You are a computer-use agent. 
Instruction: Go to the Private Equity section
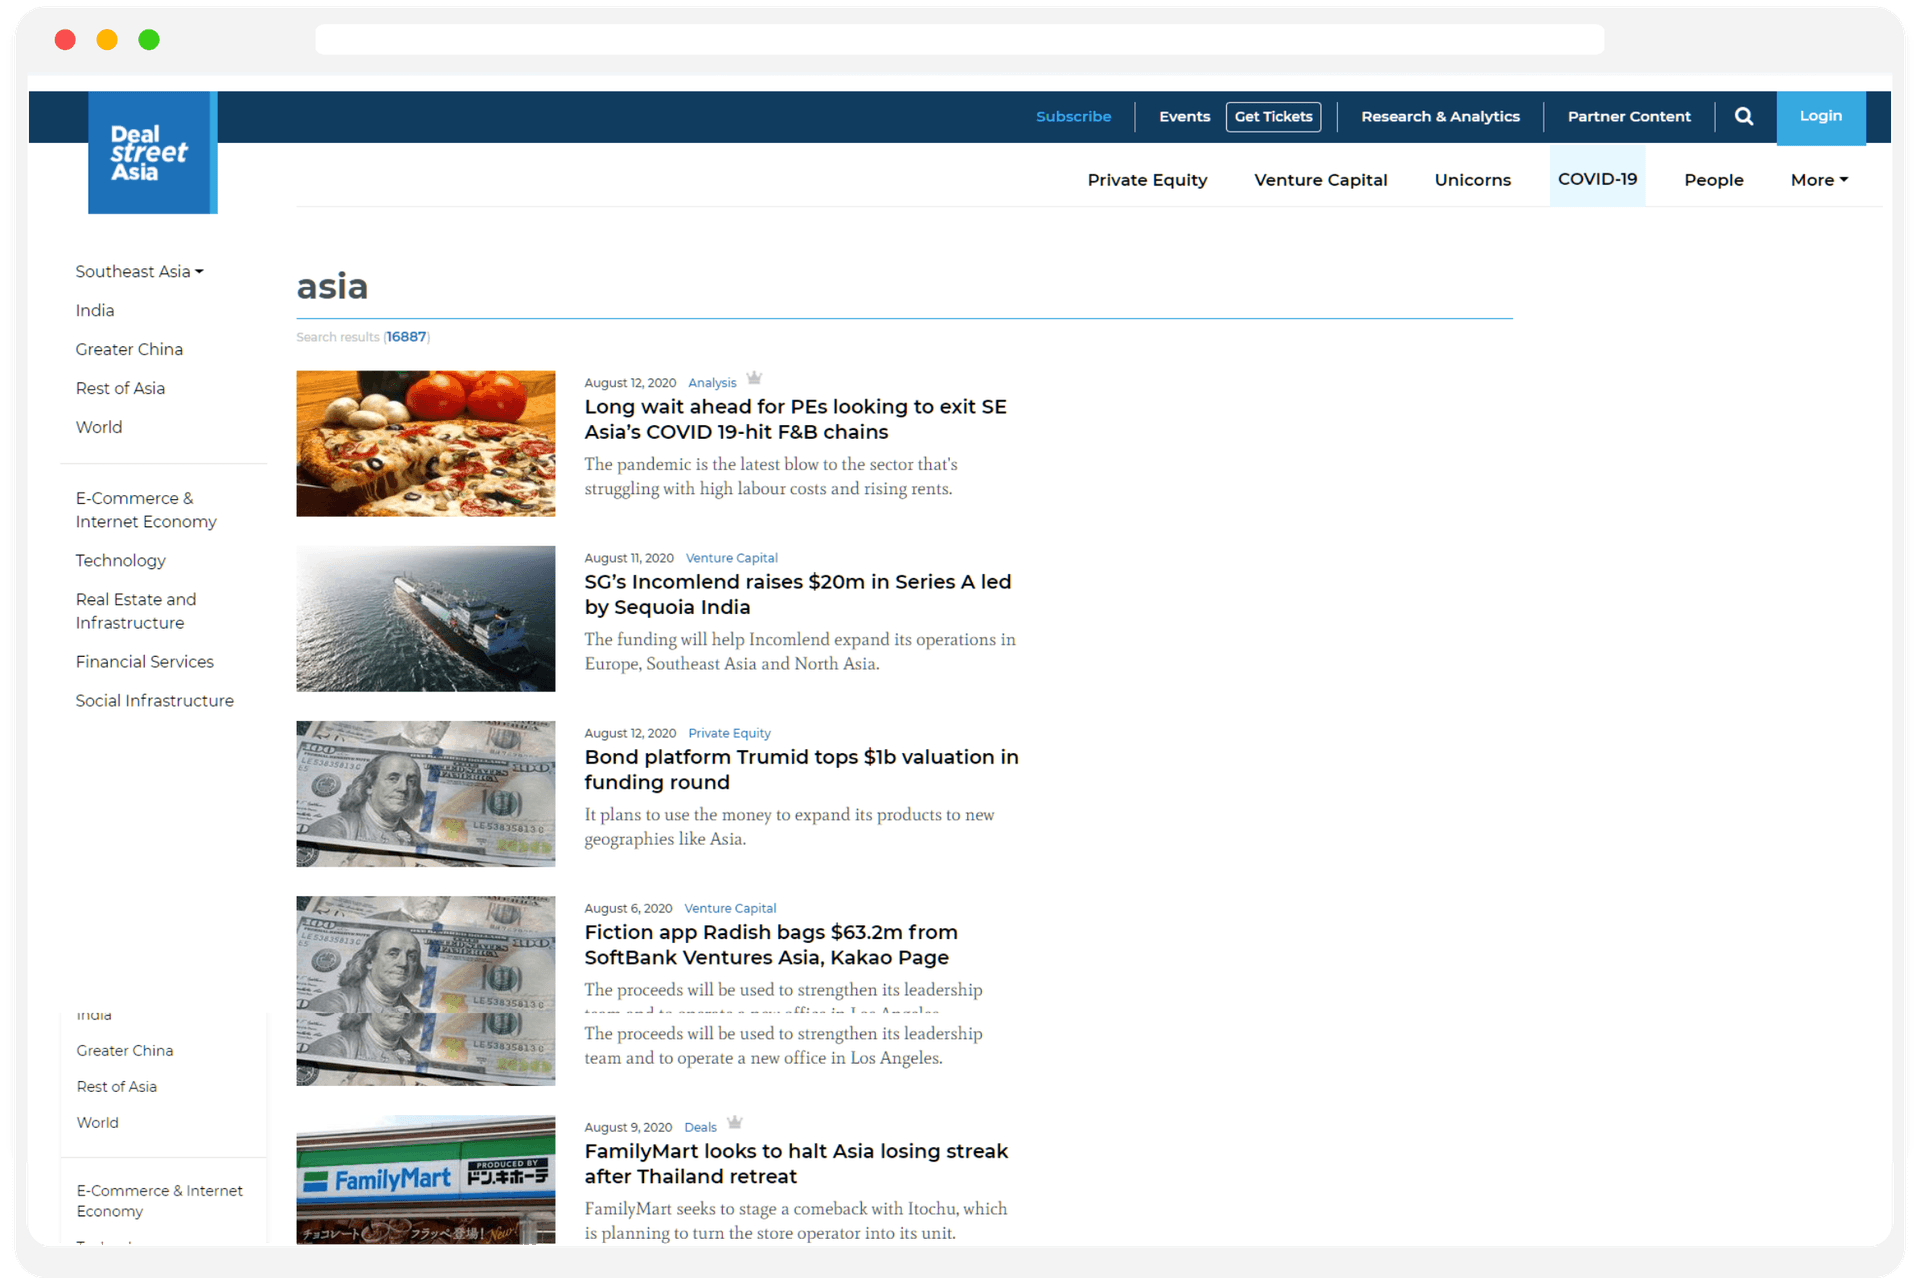click(1147, 180)
